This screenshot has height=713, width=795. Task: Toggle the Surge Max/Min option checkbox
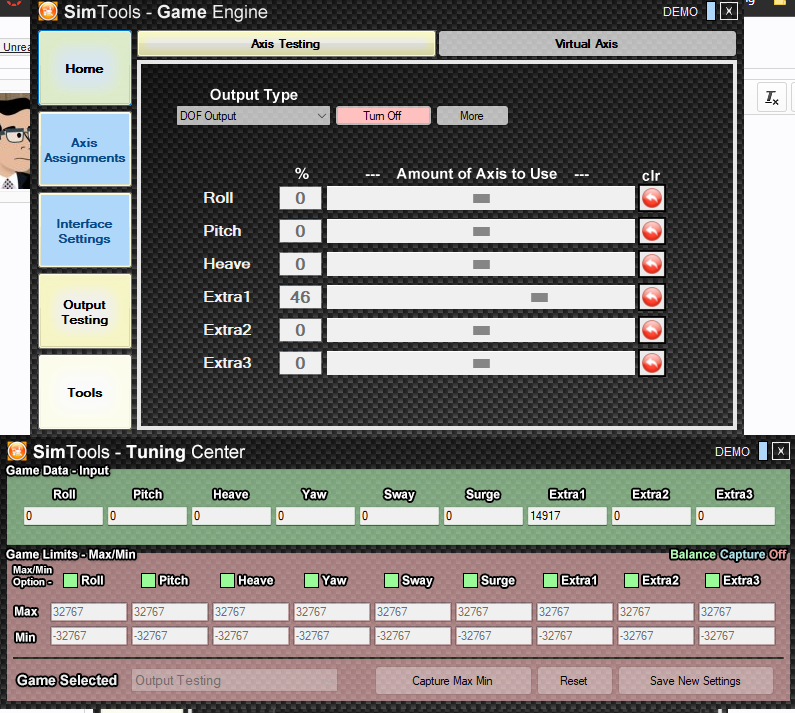pos(471,581)
